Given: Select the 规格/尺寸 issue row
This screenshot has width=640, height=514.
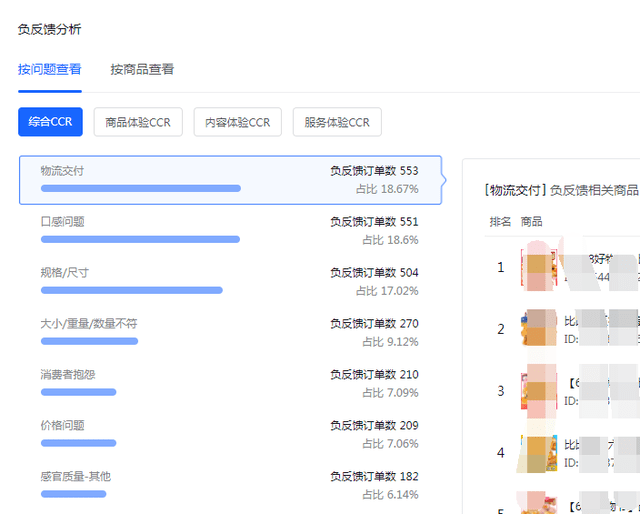Looking at the screenshot, I should [230, 282].
